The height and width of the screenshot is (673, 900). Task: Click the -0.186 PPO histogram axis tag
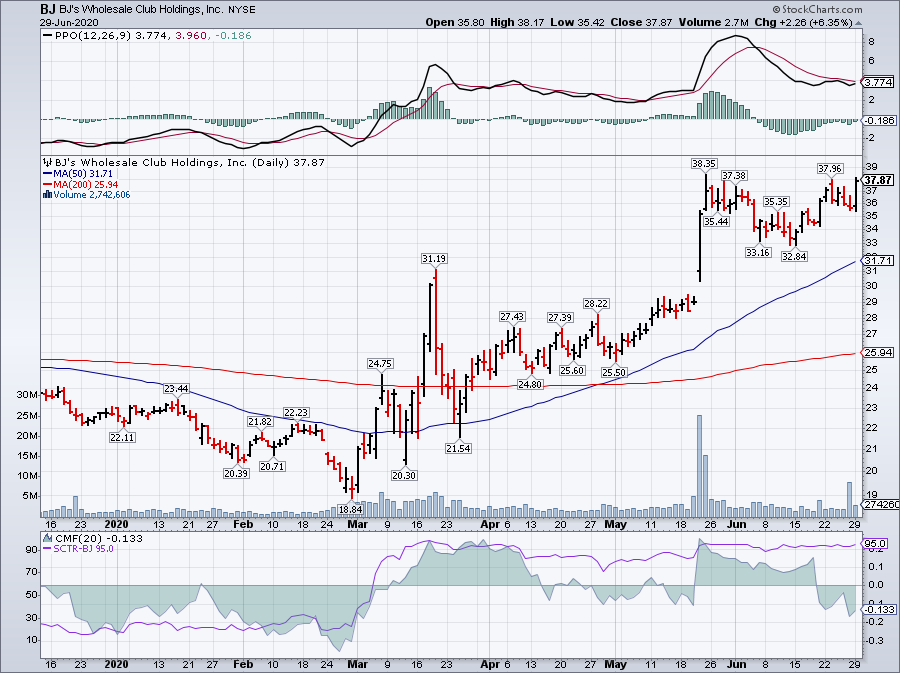[x=878, y=120]
